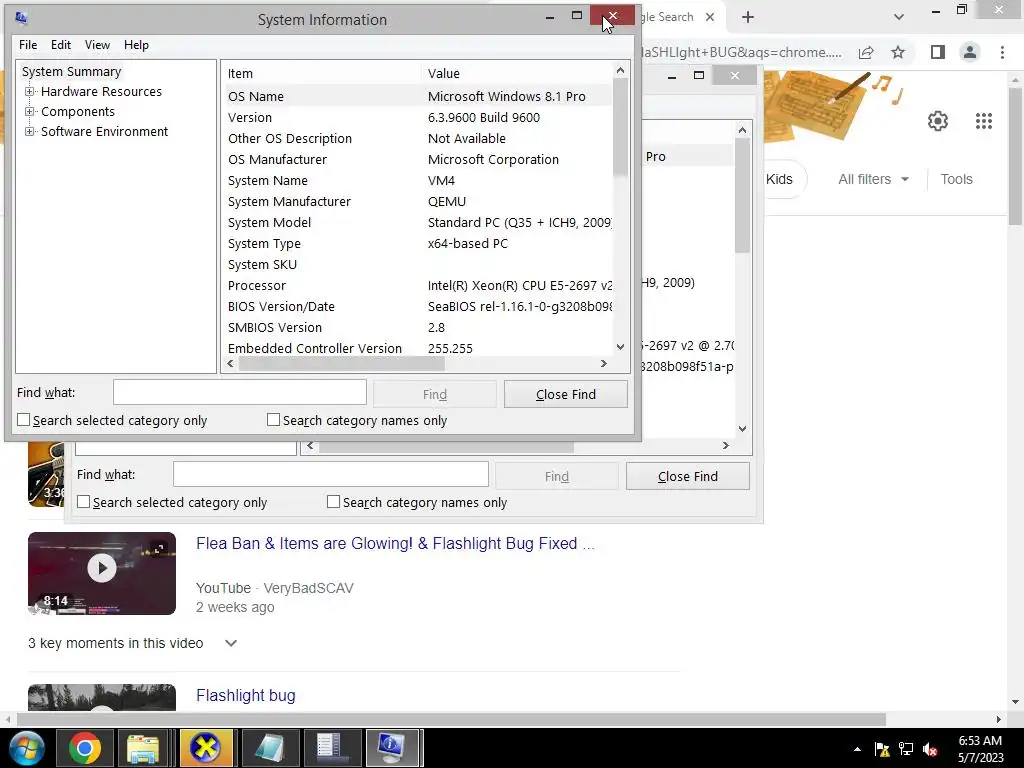Click the rear window's vertical scrollbar thumb
The height and width of the screenshot is (768, 1024).
[742, 196]
